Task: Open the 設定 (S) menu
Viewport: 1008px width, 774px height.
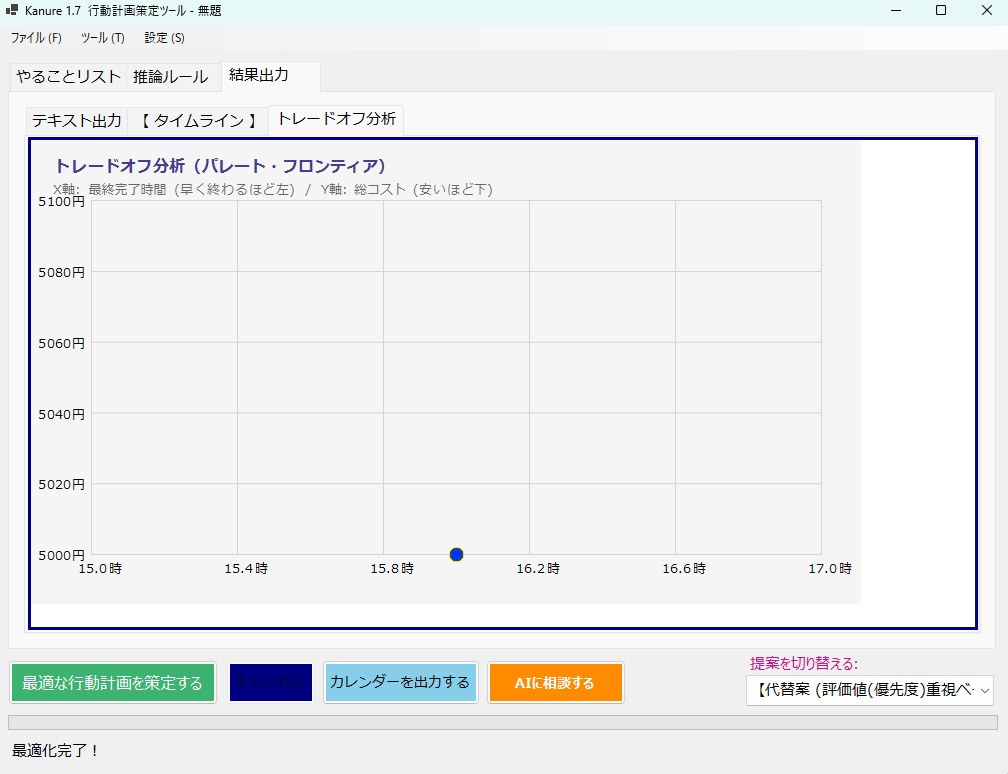Action: (x=165, y=38)
